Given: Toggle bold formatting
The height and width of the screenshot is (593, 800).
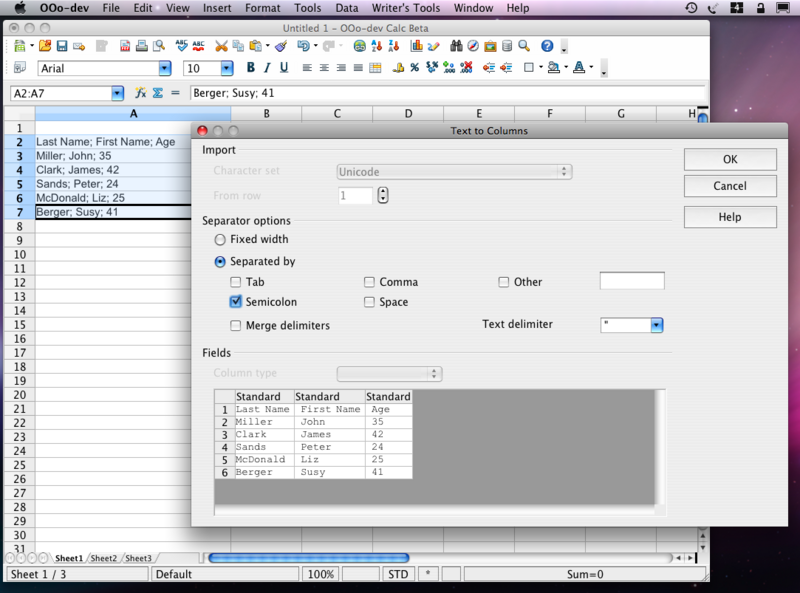Looking at the screenshot, I should click(251, 68).
